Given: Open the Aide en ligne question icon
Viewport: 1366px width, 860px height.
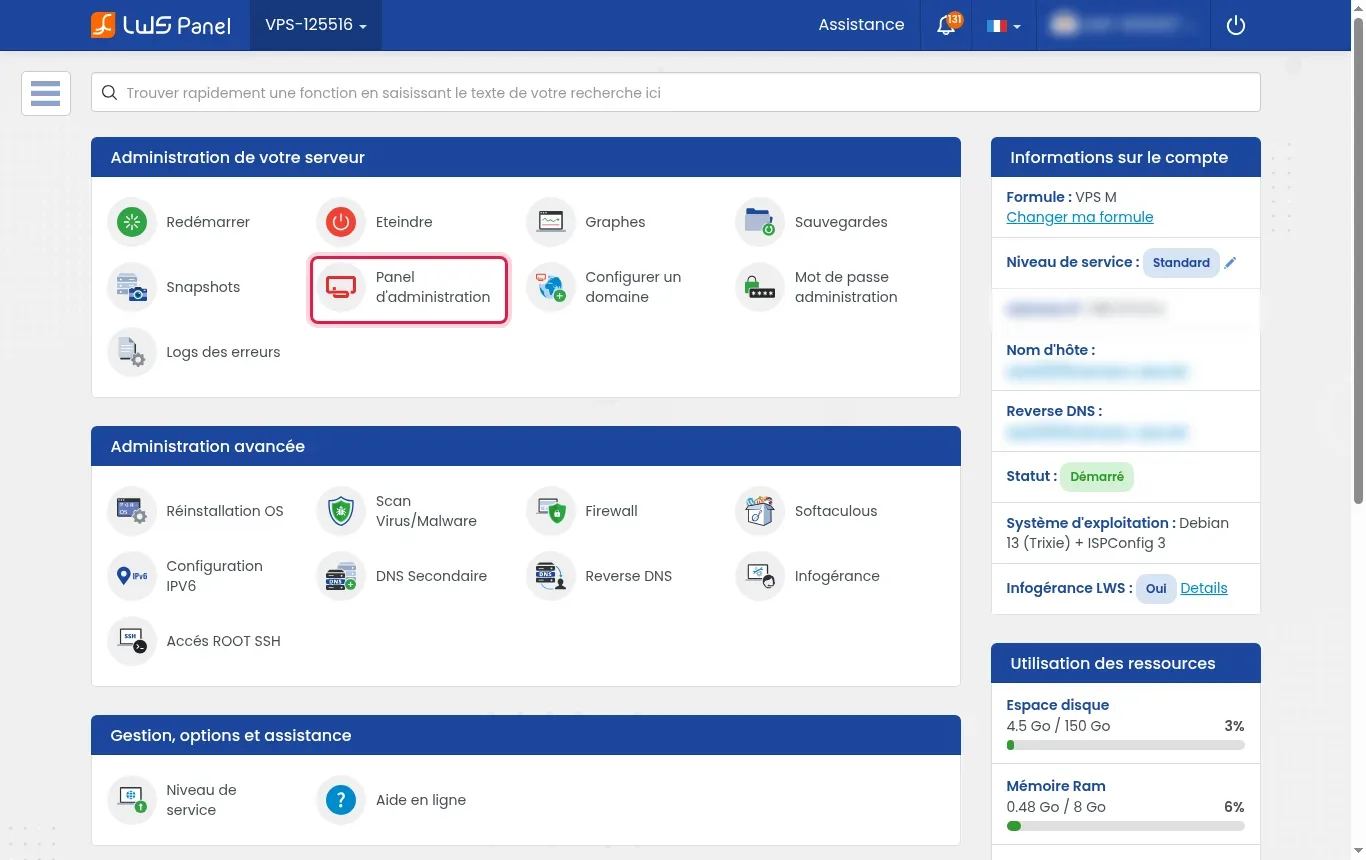Looking at the screenshot, I should click(x=341, y=800).
